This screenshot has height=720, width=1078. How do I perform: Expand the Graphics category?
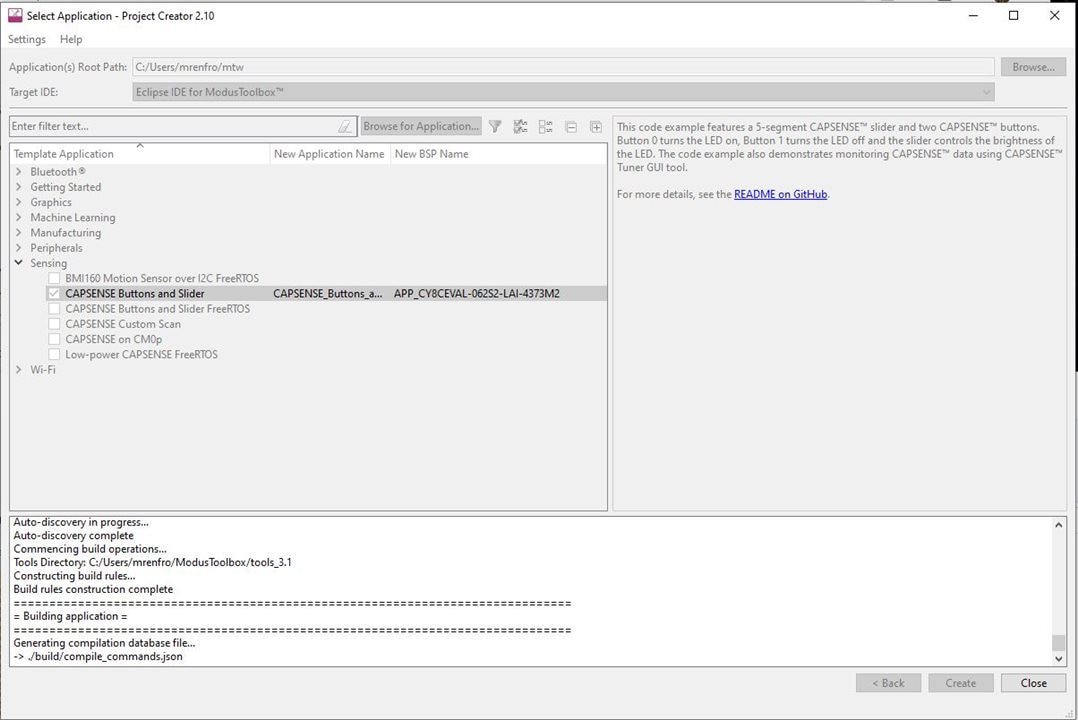pyautogui.click(x=19, y=201)
